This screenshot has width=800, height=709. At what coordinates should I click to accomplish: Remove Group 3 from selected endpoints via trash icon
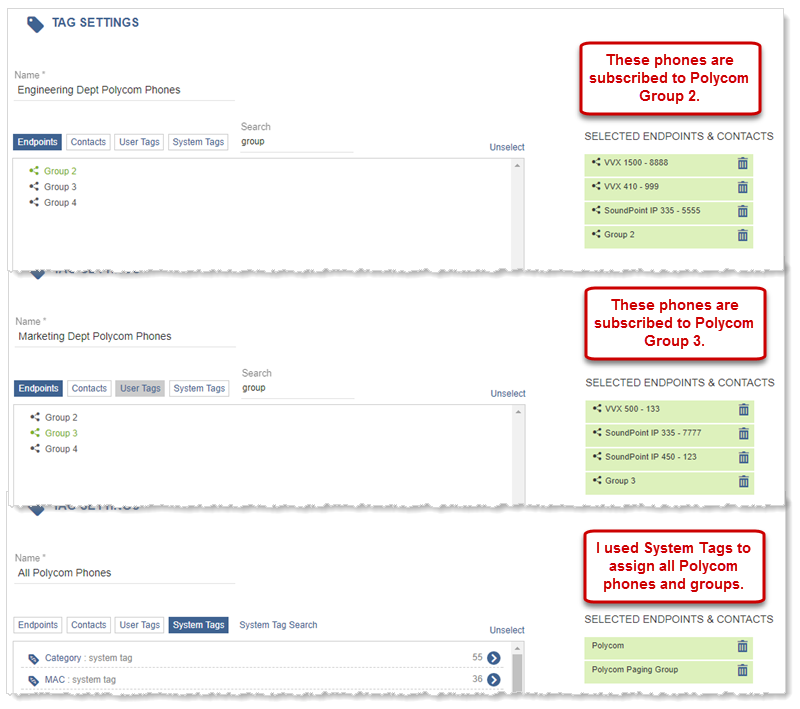(x=743, y=482)
